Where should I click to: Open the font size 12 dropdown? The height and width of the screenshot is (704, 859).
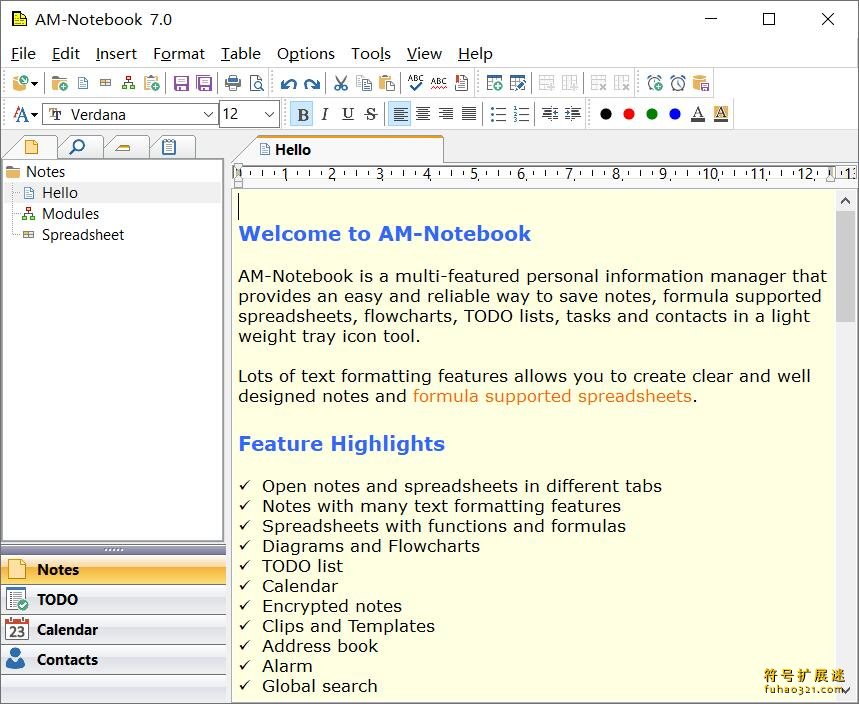(269, 115)
